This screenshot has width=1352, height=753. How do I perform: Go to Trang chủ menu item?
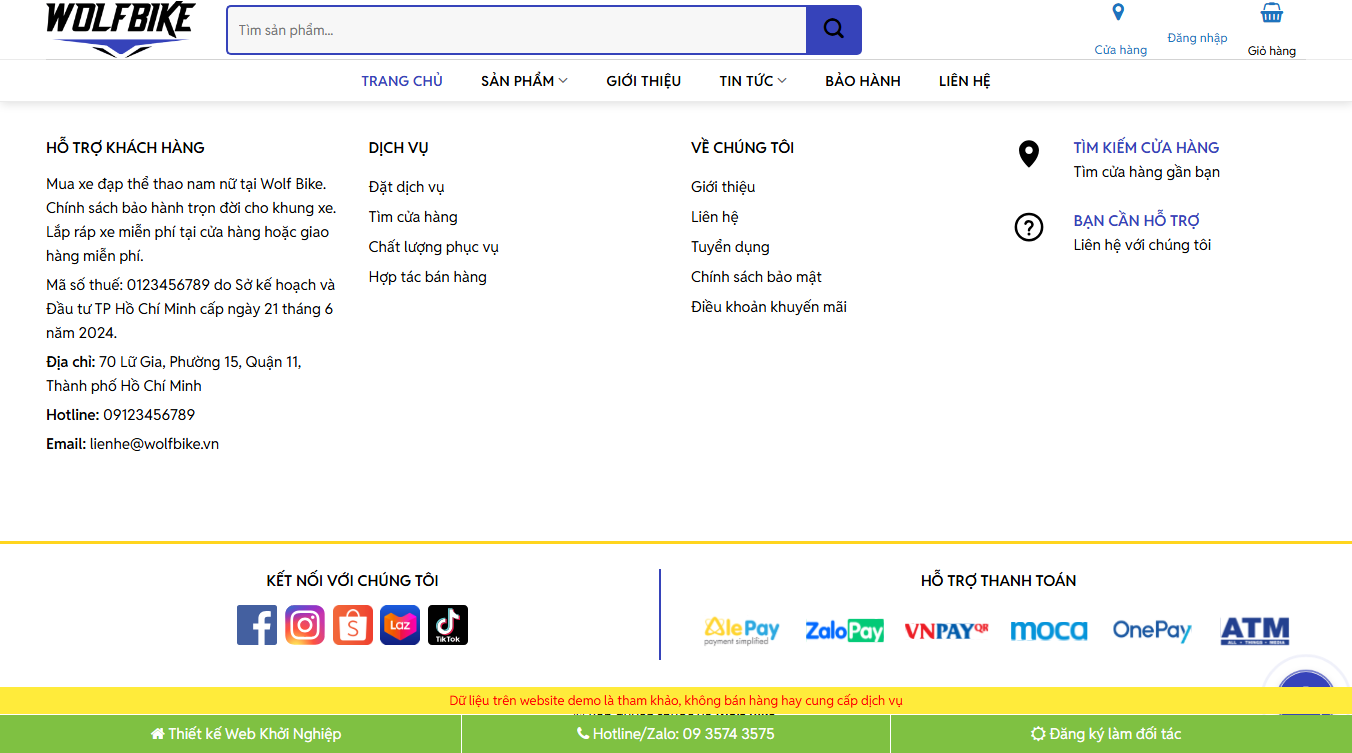(x=402, y=81)
